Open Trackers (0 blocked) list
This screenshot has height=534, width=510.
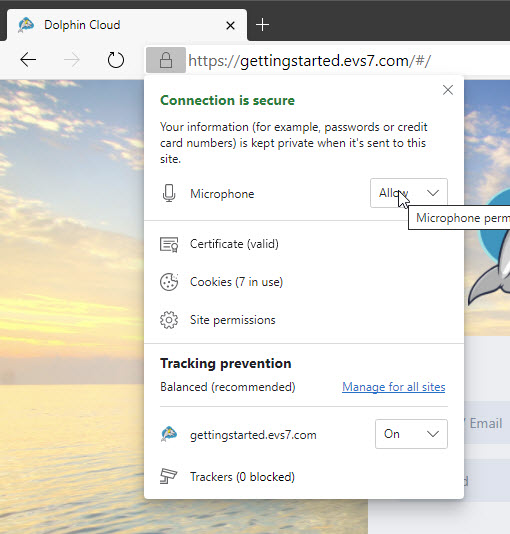point(242,476)
